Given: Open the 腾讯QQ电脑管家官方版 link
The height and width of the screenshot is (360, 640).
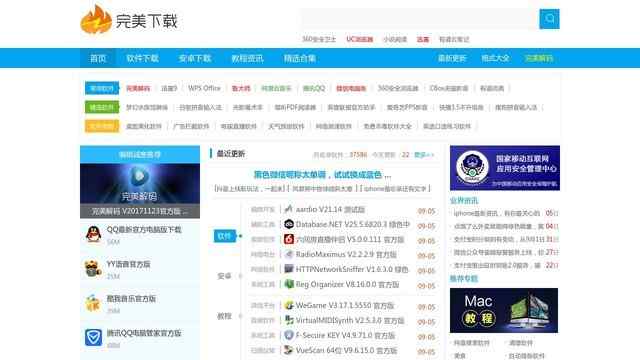Looking at the screenshot, I should pos(144,333).
